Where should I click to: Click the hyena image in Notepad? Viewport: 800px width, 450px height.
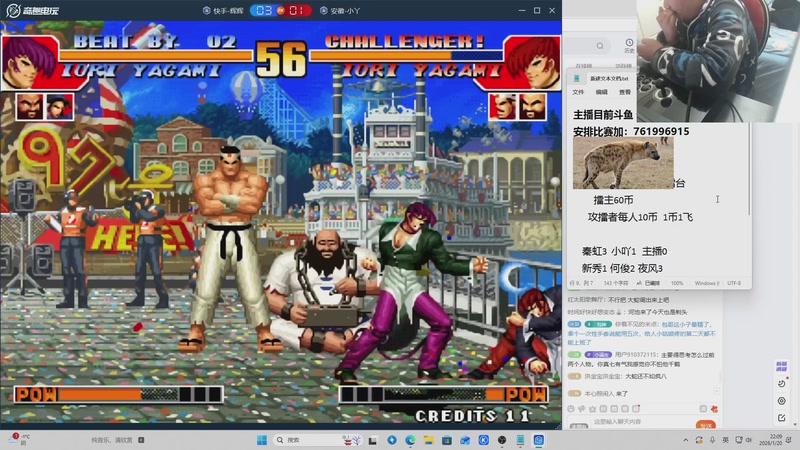(x=623, y=163)
